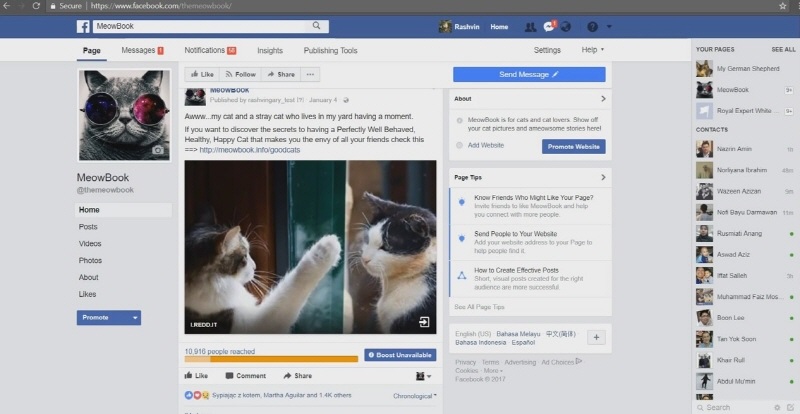This screenshot has width=800, height=414.
Task: Click See All Page Tips link
Action: coord(479,307)
